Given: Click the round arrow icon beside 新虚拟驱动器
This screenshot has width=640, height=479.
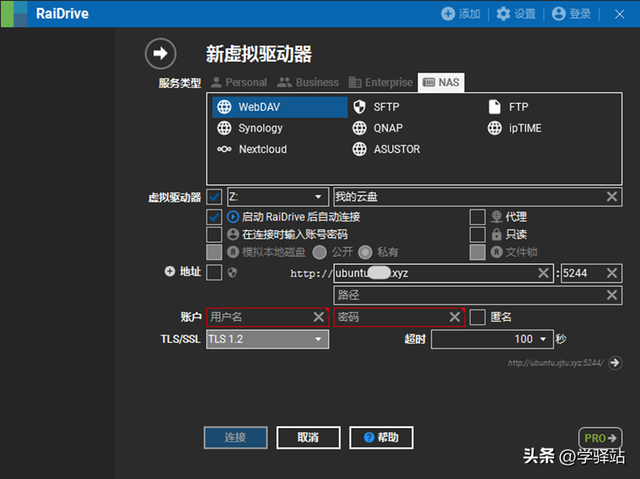Looking at the screenshot, I should 160,53.
